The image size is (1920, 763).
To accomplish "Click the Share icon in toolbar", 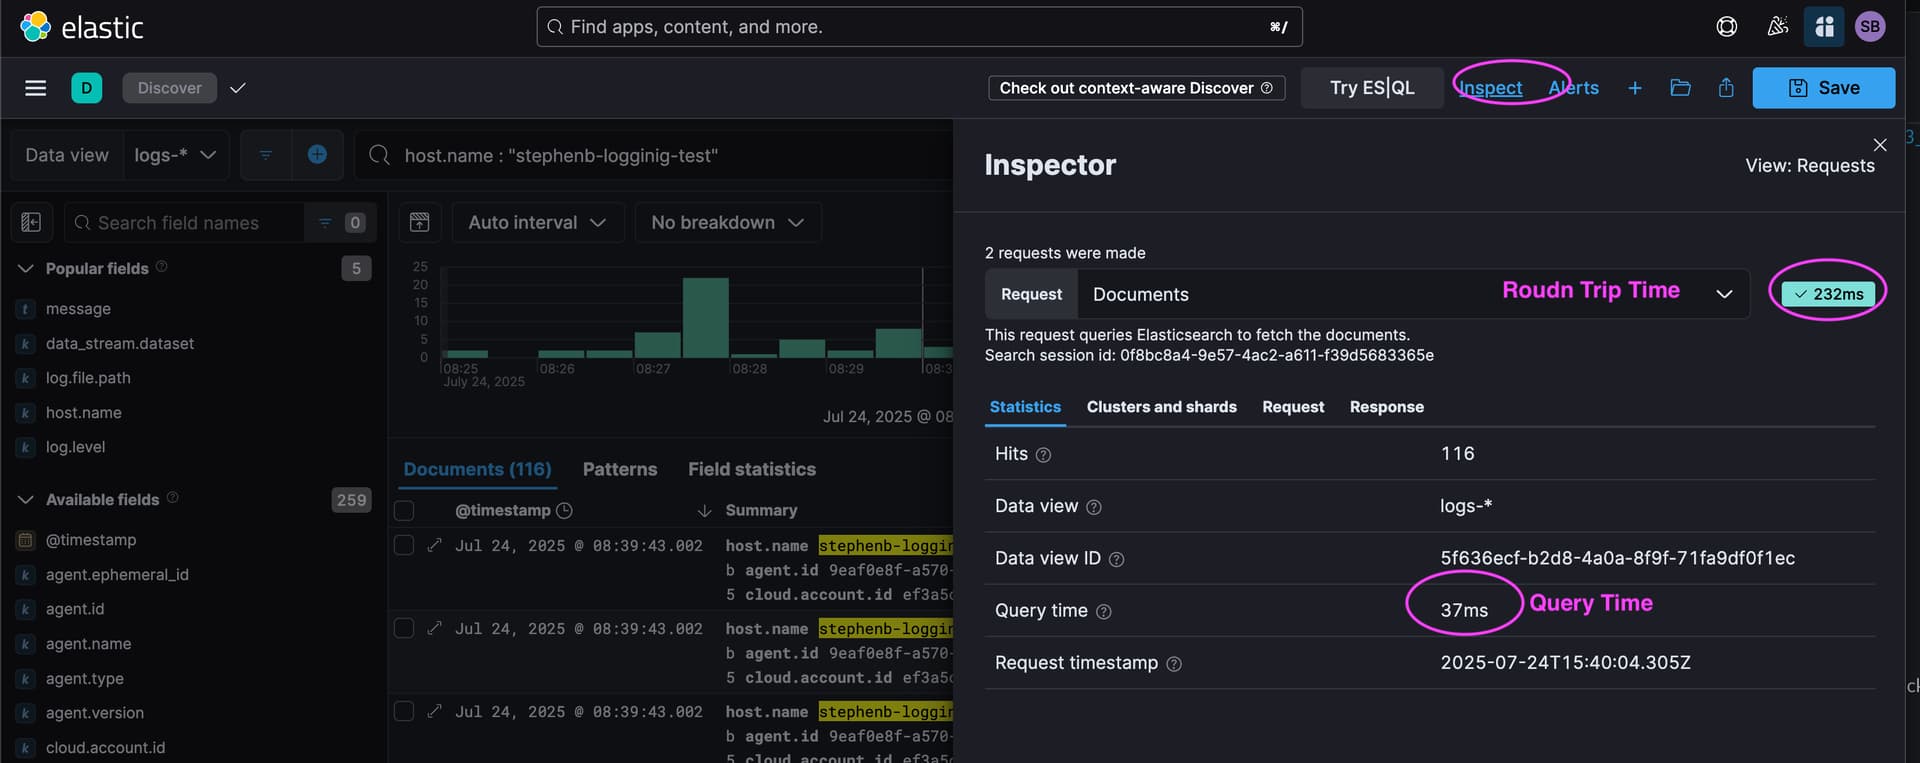I will 1726,88.
